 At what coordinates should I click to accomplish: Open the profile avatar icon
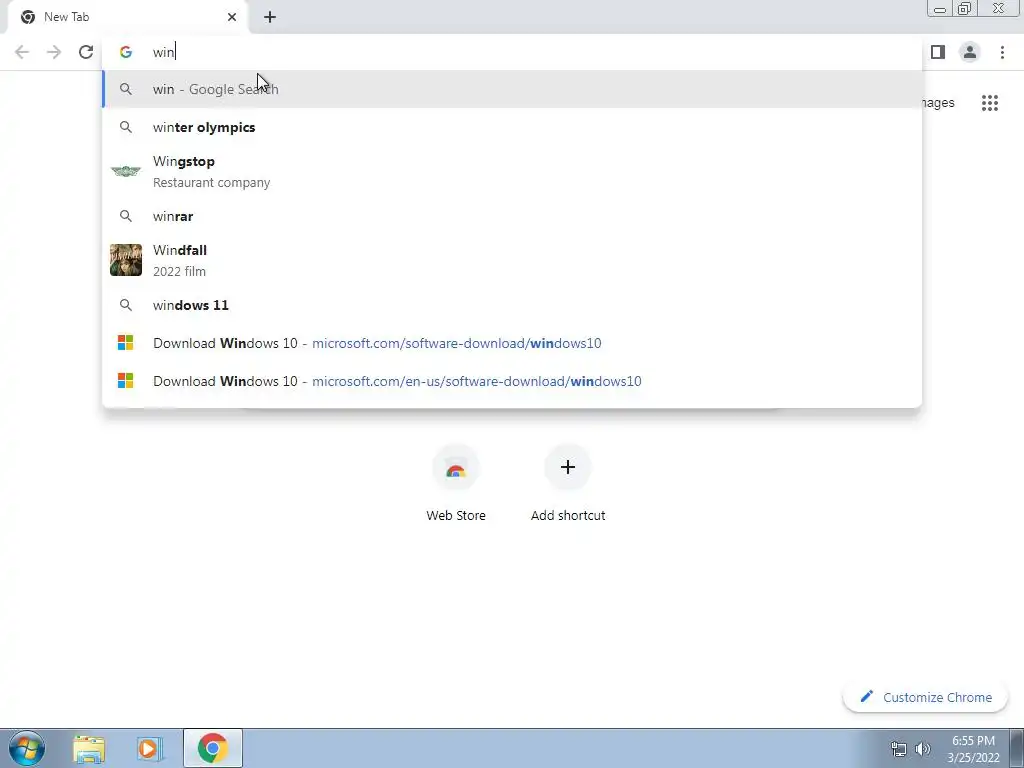(x=970, y=52)
